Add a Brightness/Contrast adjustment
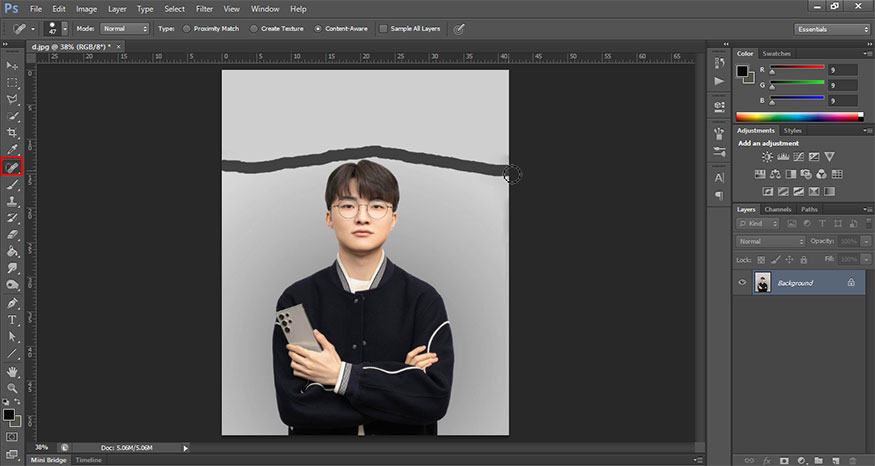The image size is (875, 466). pos(767,157)
